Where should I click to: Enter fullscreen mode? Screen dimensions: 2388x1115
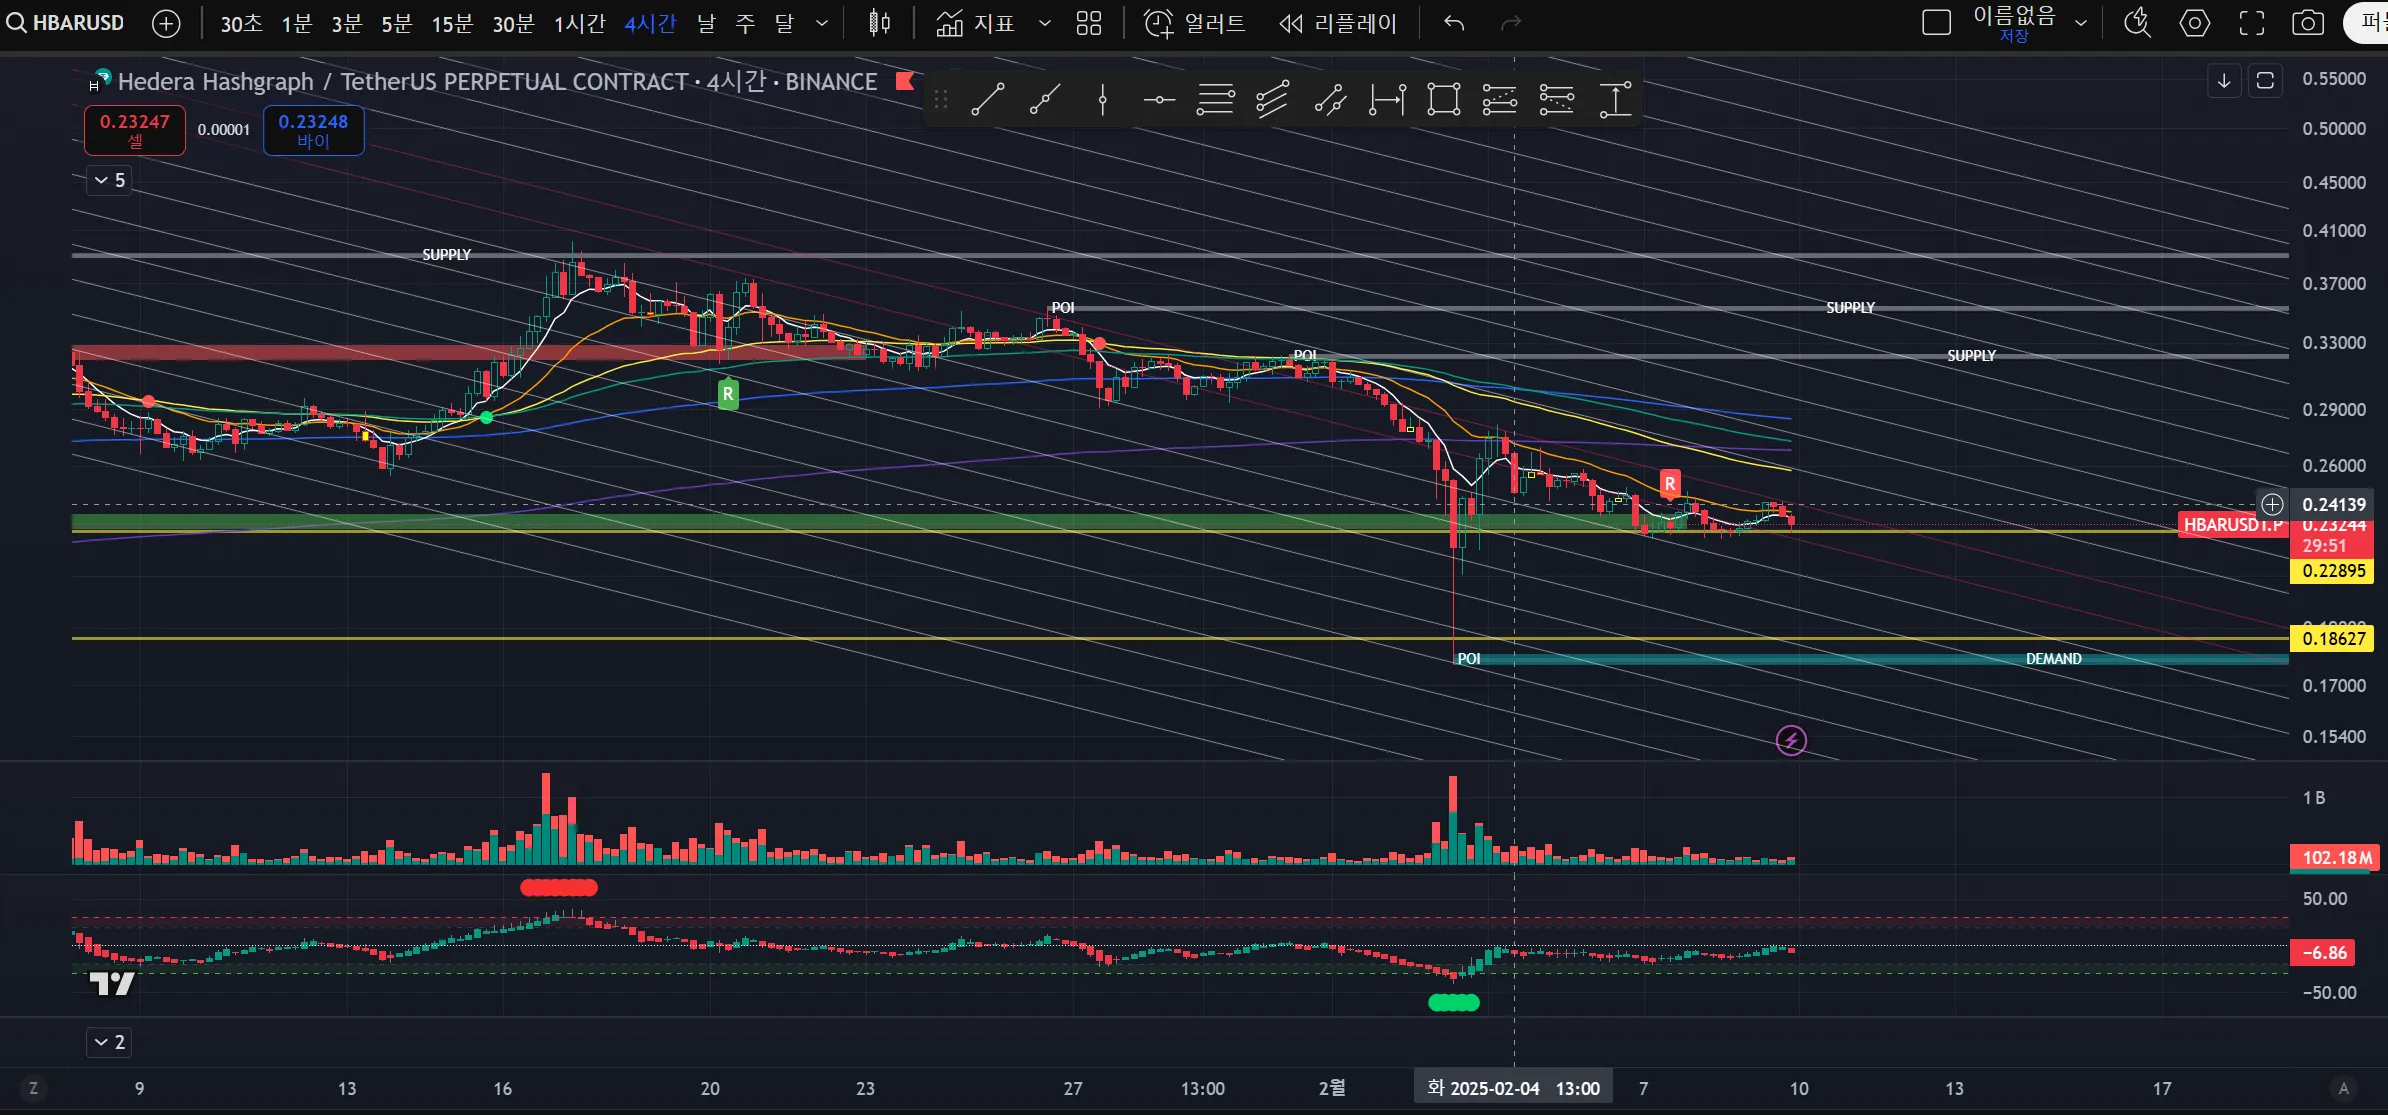2251,23
